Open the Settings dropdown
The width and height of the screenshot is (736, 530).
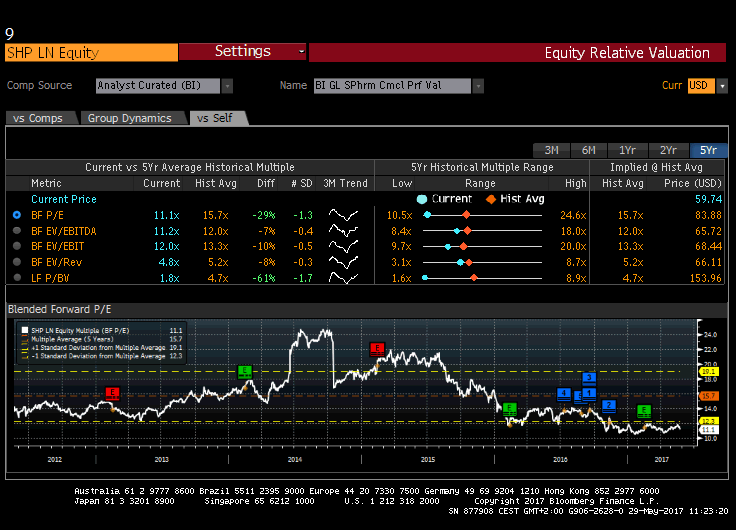(243, 52)
